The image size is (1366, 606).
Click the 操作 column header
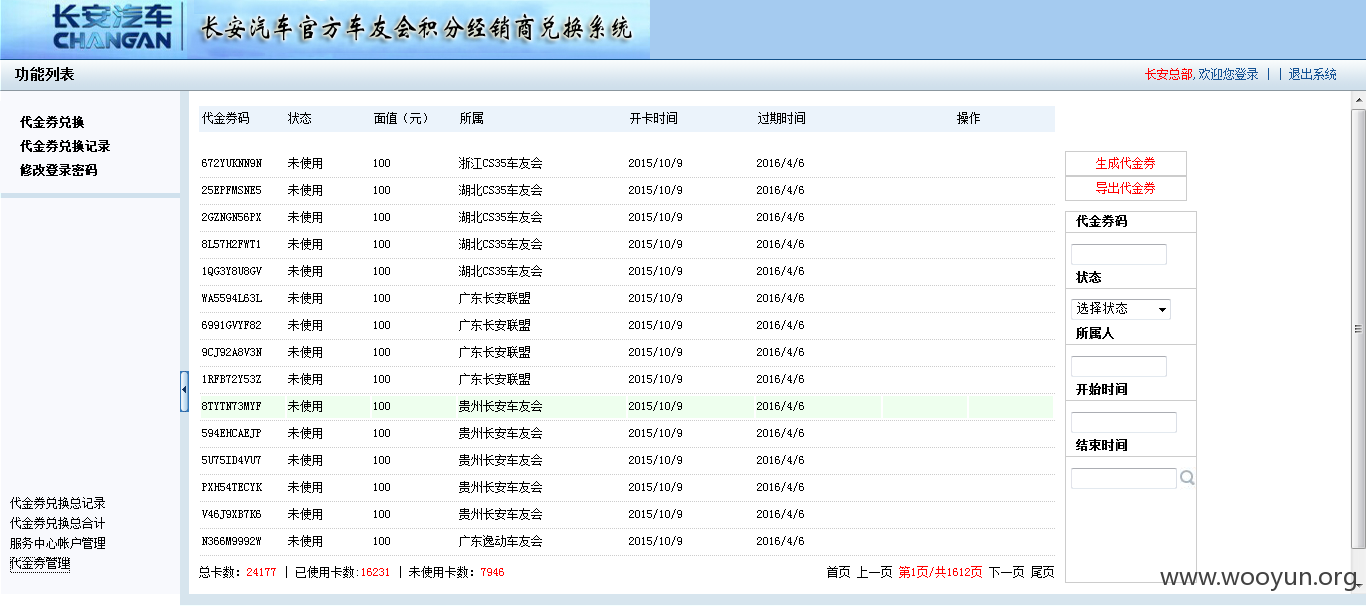[969, 118]
